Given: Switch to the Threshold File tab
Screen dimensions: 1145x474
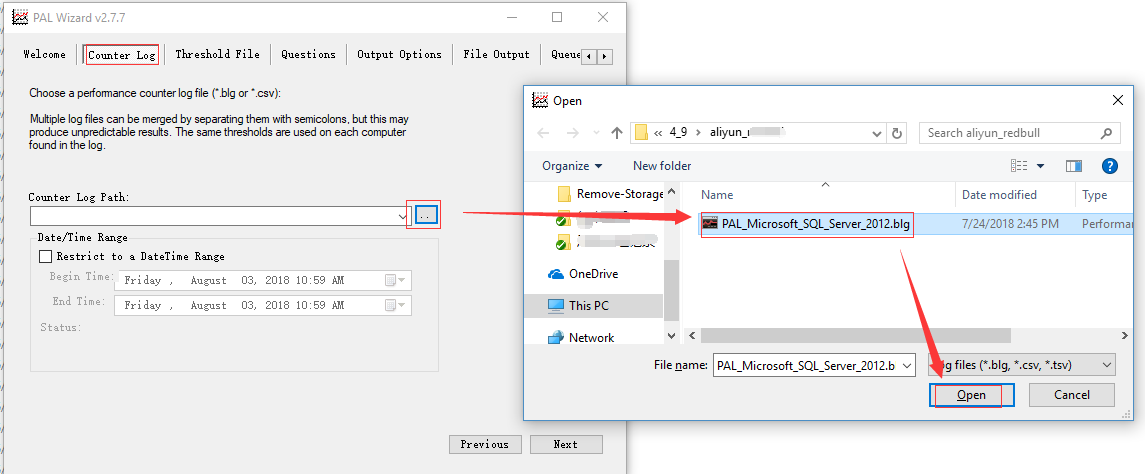Looking at the screenshot, I should point(218,54).
